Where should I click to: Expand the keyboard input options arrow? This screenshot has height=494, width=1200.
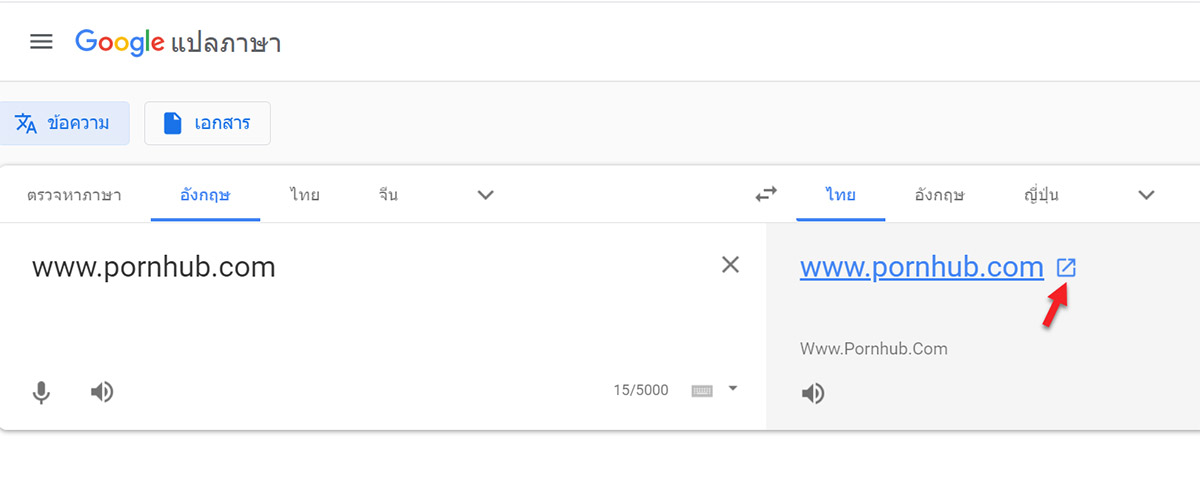[x=733, y=388]
